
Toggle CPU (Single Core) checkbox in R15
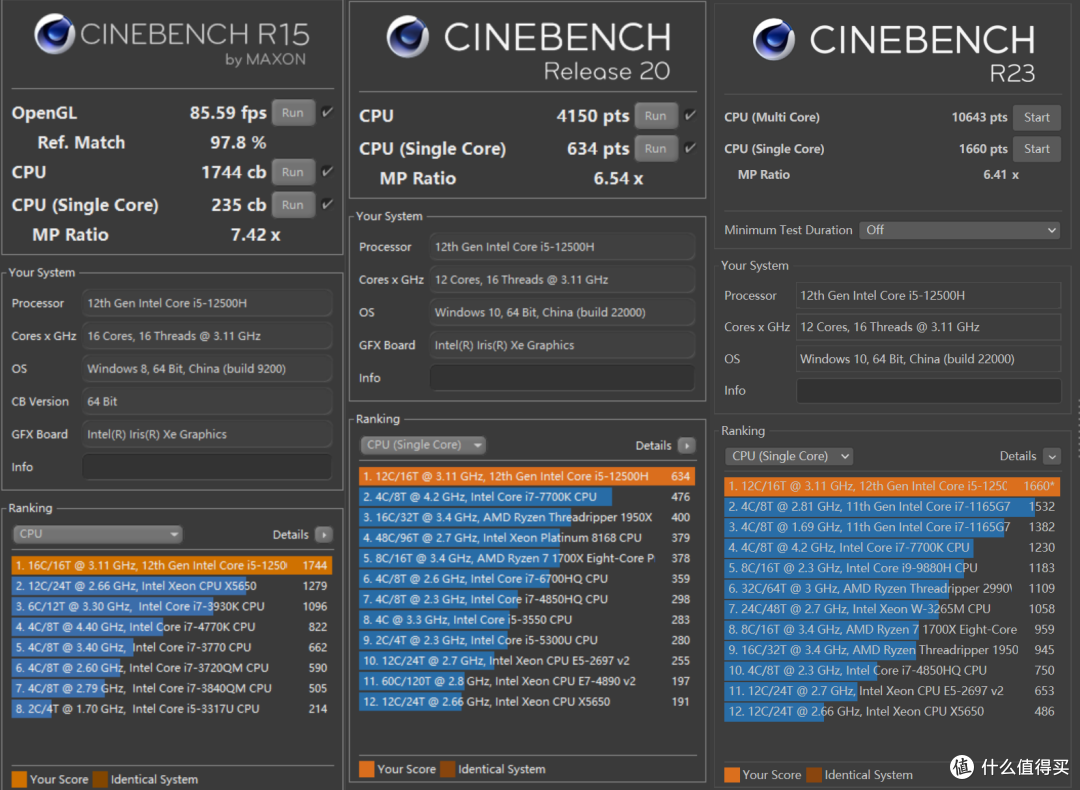(328, 204)
